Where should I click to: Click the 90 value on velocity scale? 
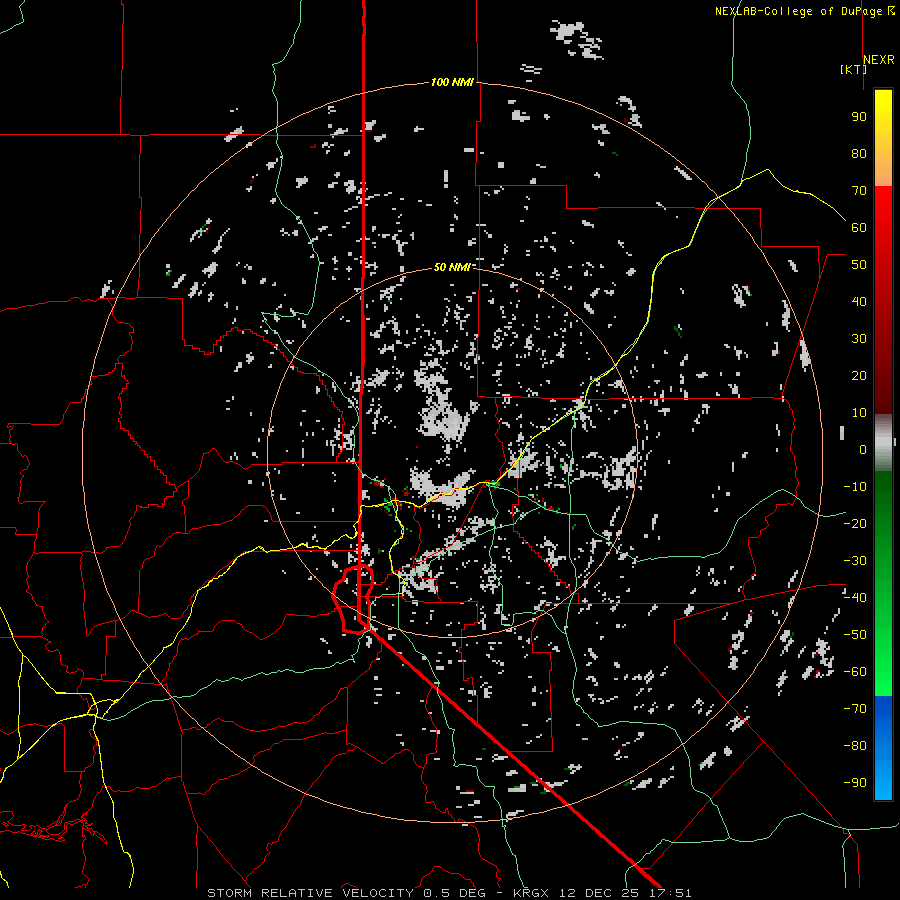tap(859, 117)
